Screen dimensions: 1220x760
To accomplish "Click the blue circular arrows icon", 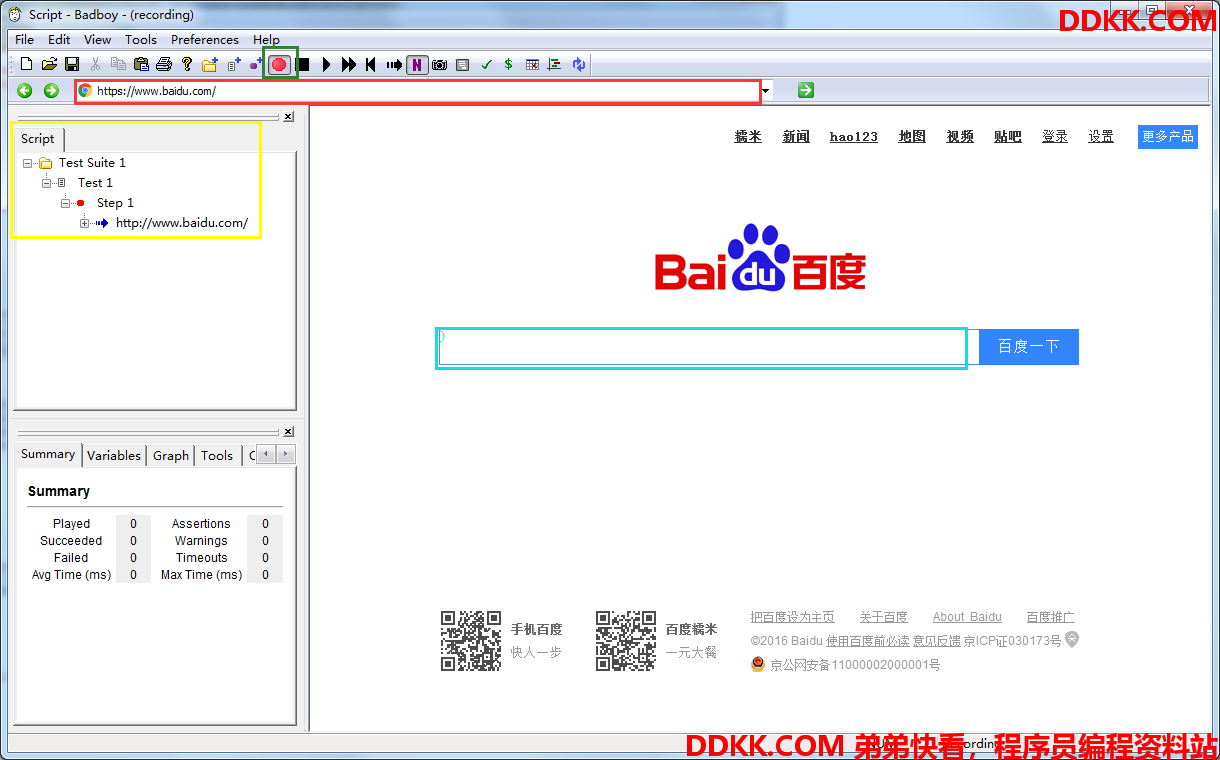I will point(579,65).
